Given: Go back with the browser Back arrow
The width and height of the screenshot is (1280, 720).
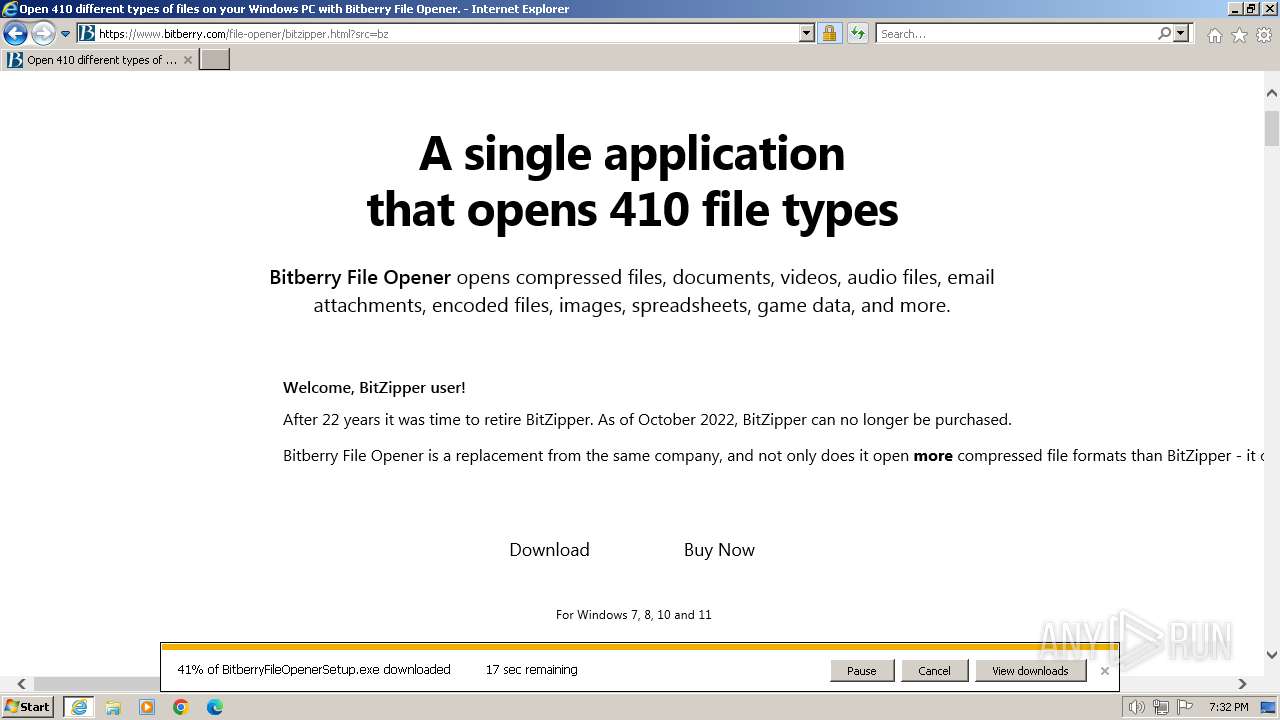Looking at the screenshot, I should coord(15,34).
